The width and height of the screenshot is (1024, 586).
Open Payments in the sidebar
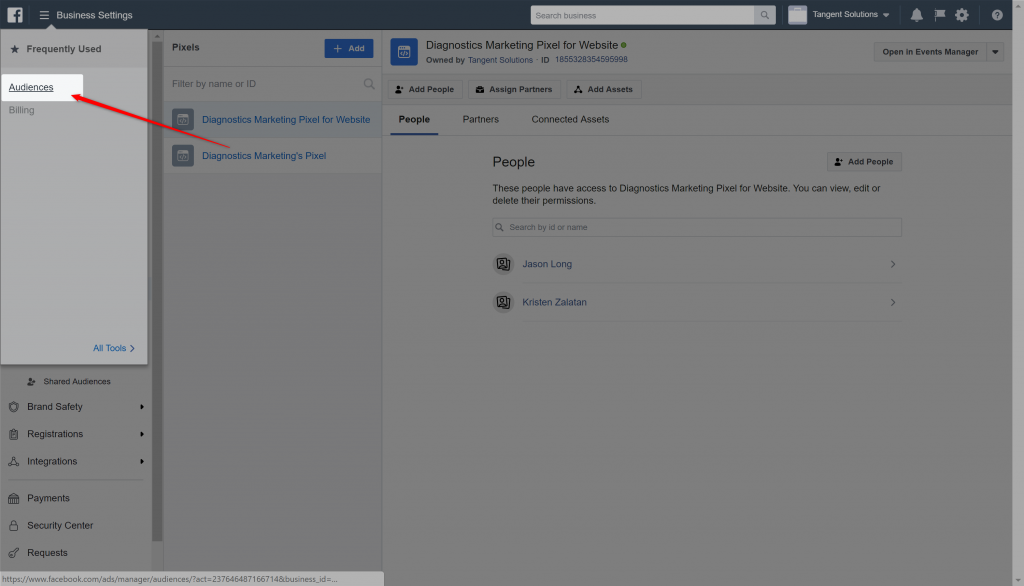[48, 498]
